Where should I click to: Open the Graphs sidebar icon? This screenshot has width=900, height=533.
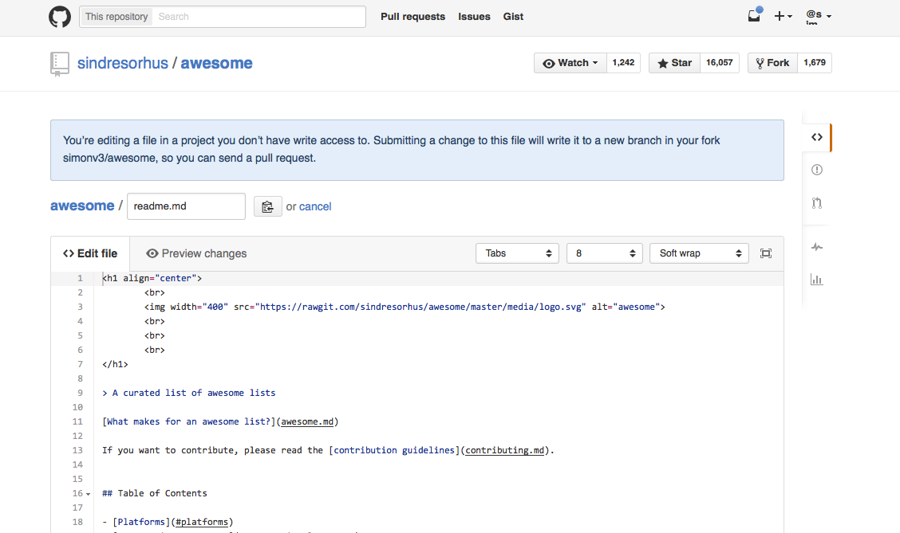point(817,280)
